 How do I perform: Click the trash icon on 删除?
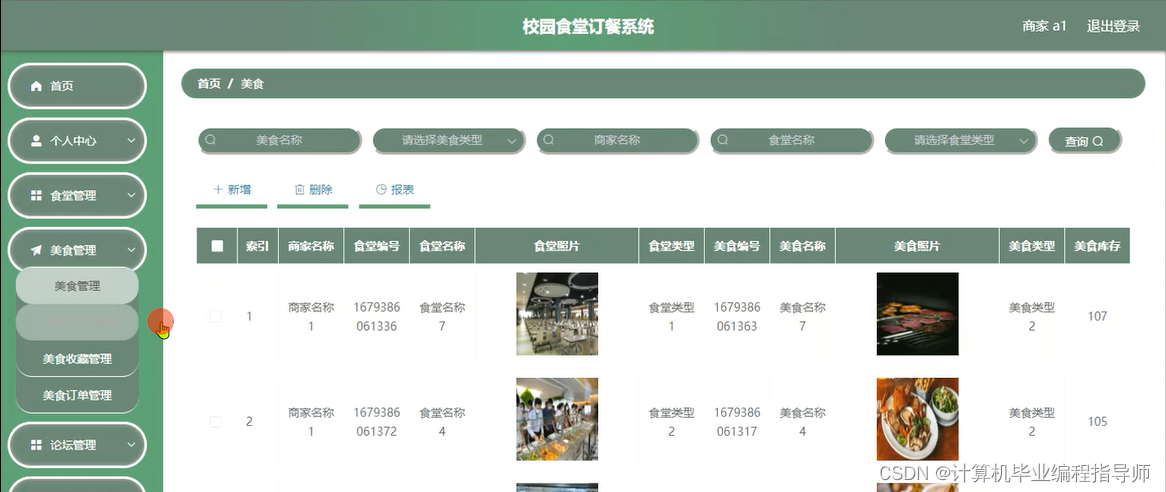[300, 190]
